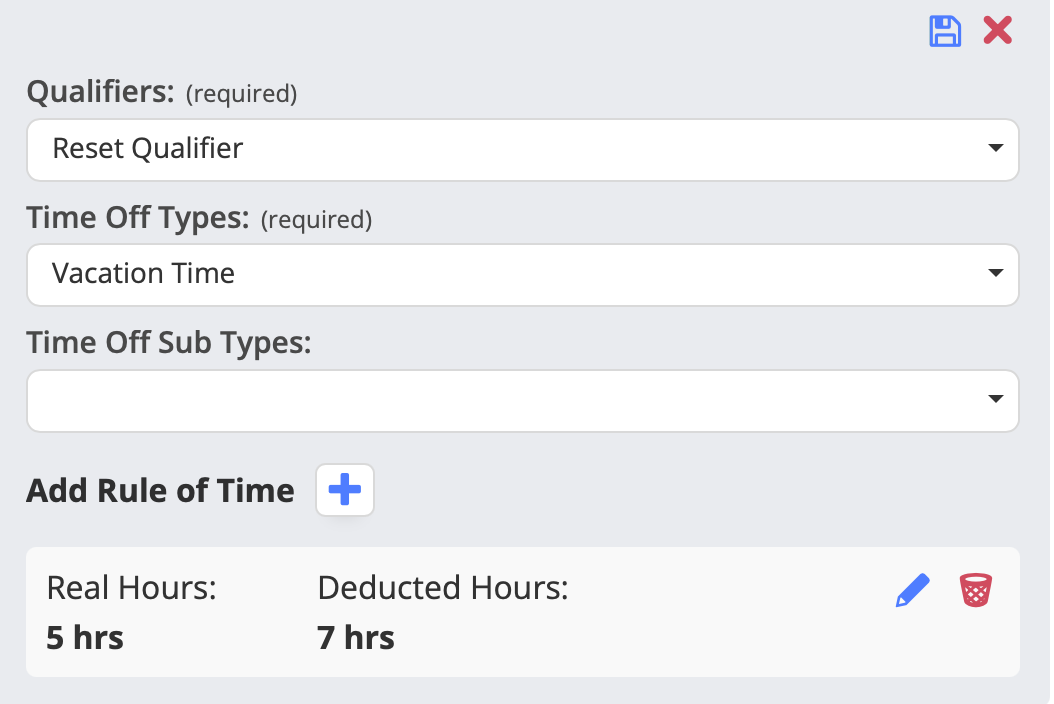This screenshot has height=704, width=1054.
Task: Delete the hours rule with the trash icon
Action: coord(975,590)
